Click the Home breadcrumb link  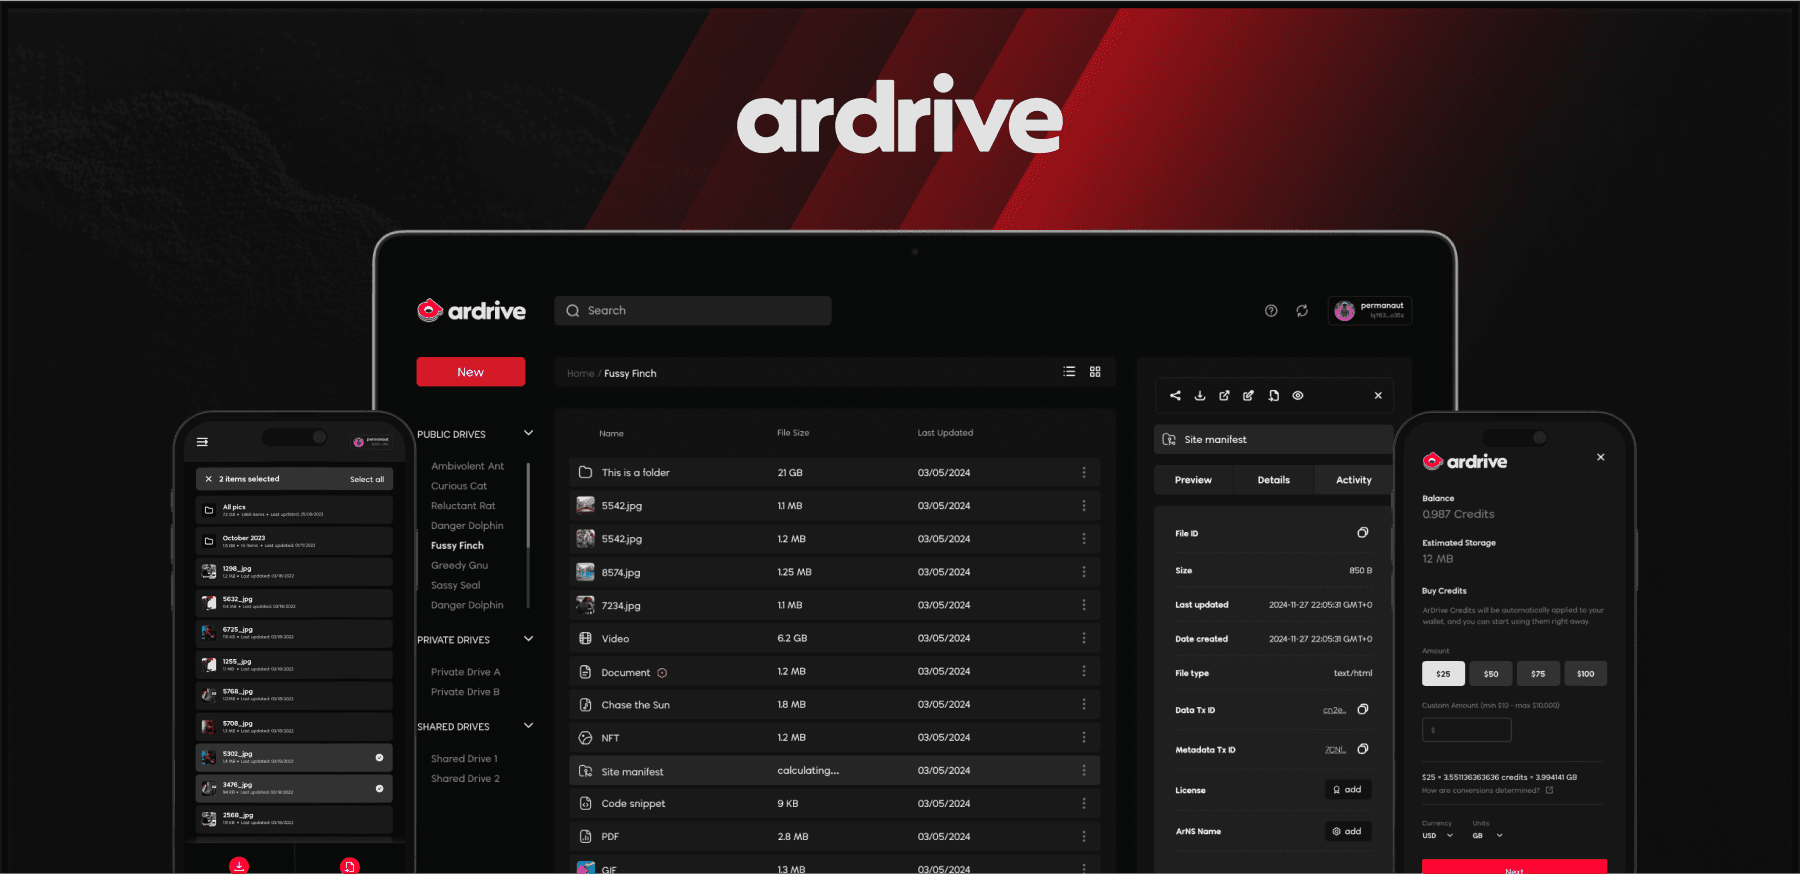click(x=580, y=374)
